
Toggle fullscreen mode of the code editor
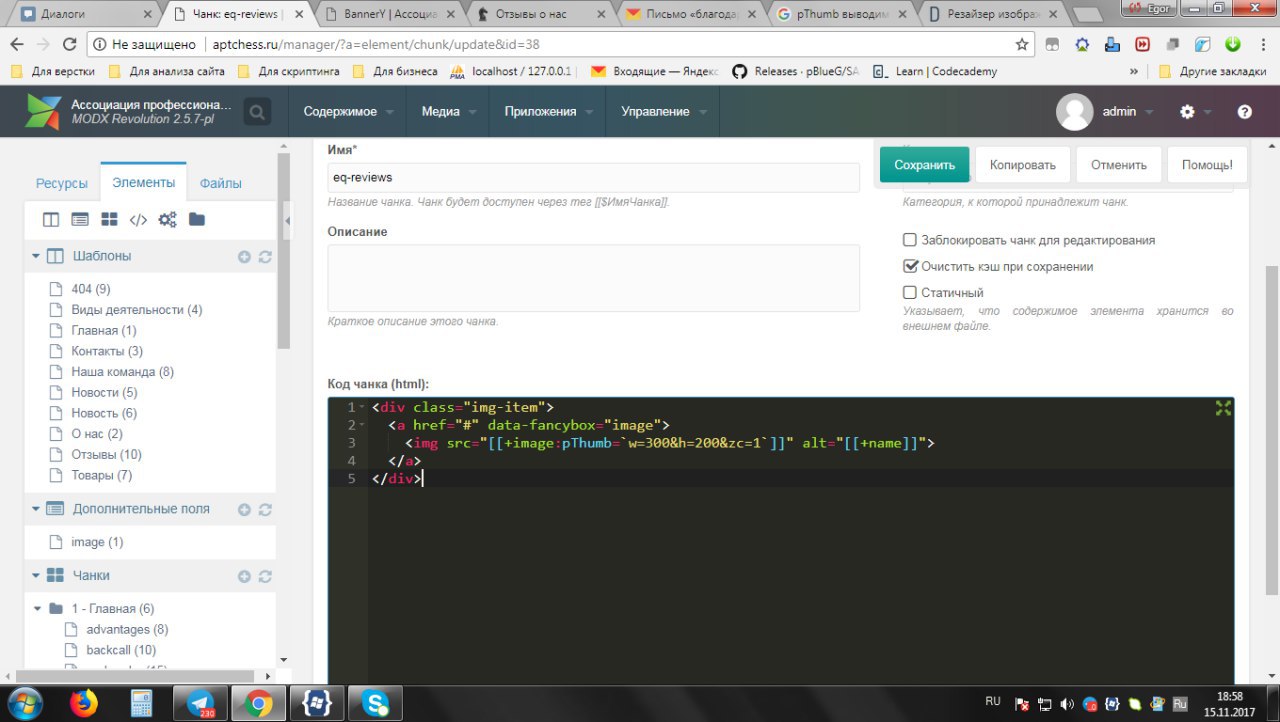click(x=1222, y=408)
